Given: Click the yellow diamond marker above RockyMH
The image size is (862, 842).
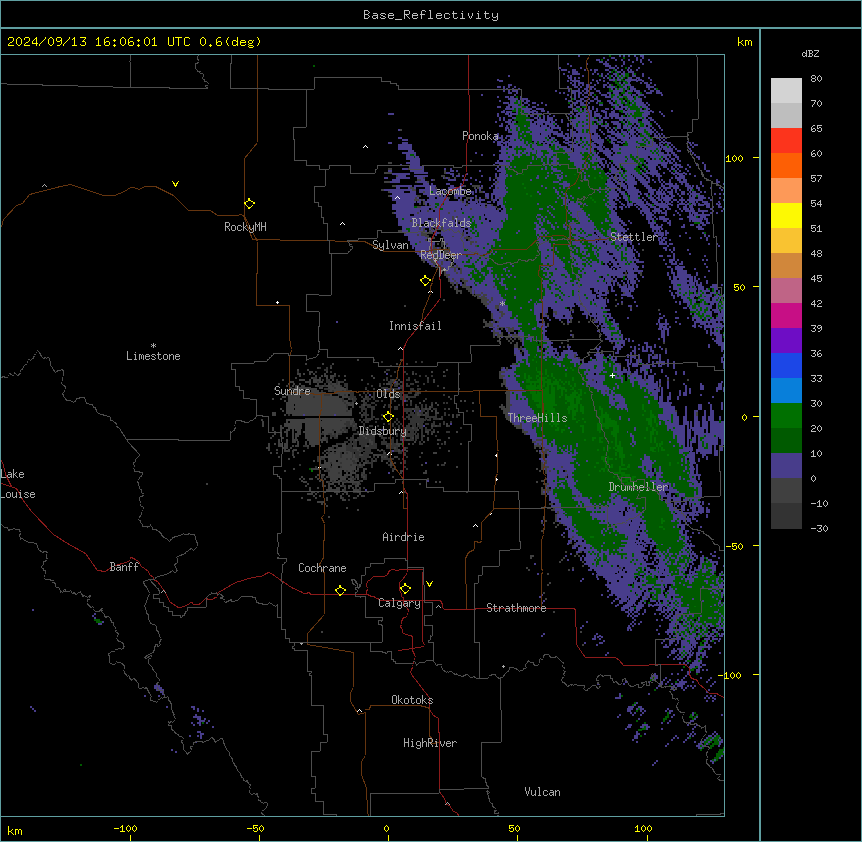Looking at the screenshot, I should (249, 204).
